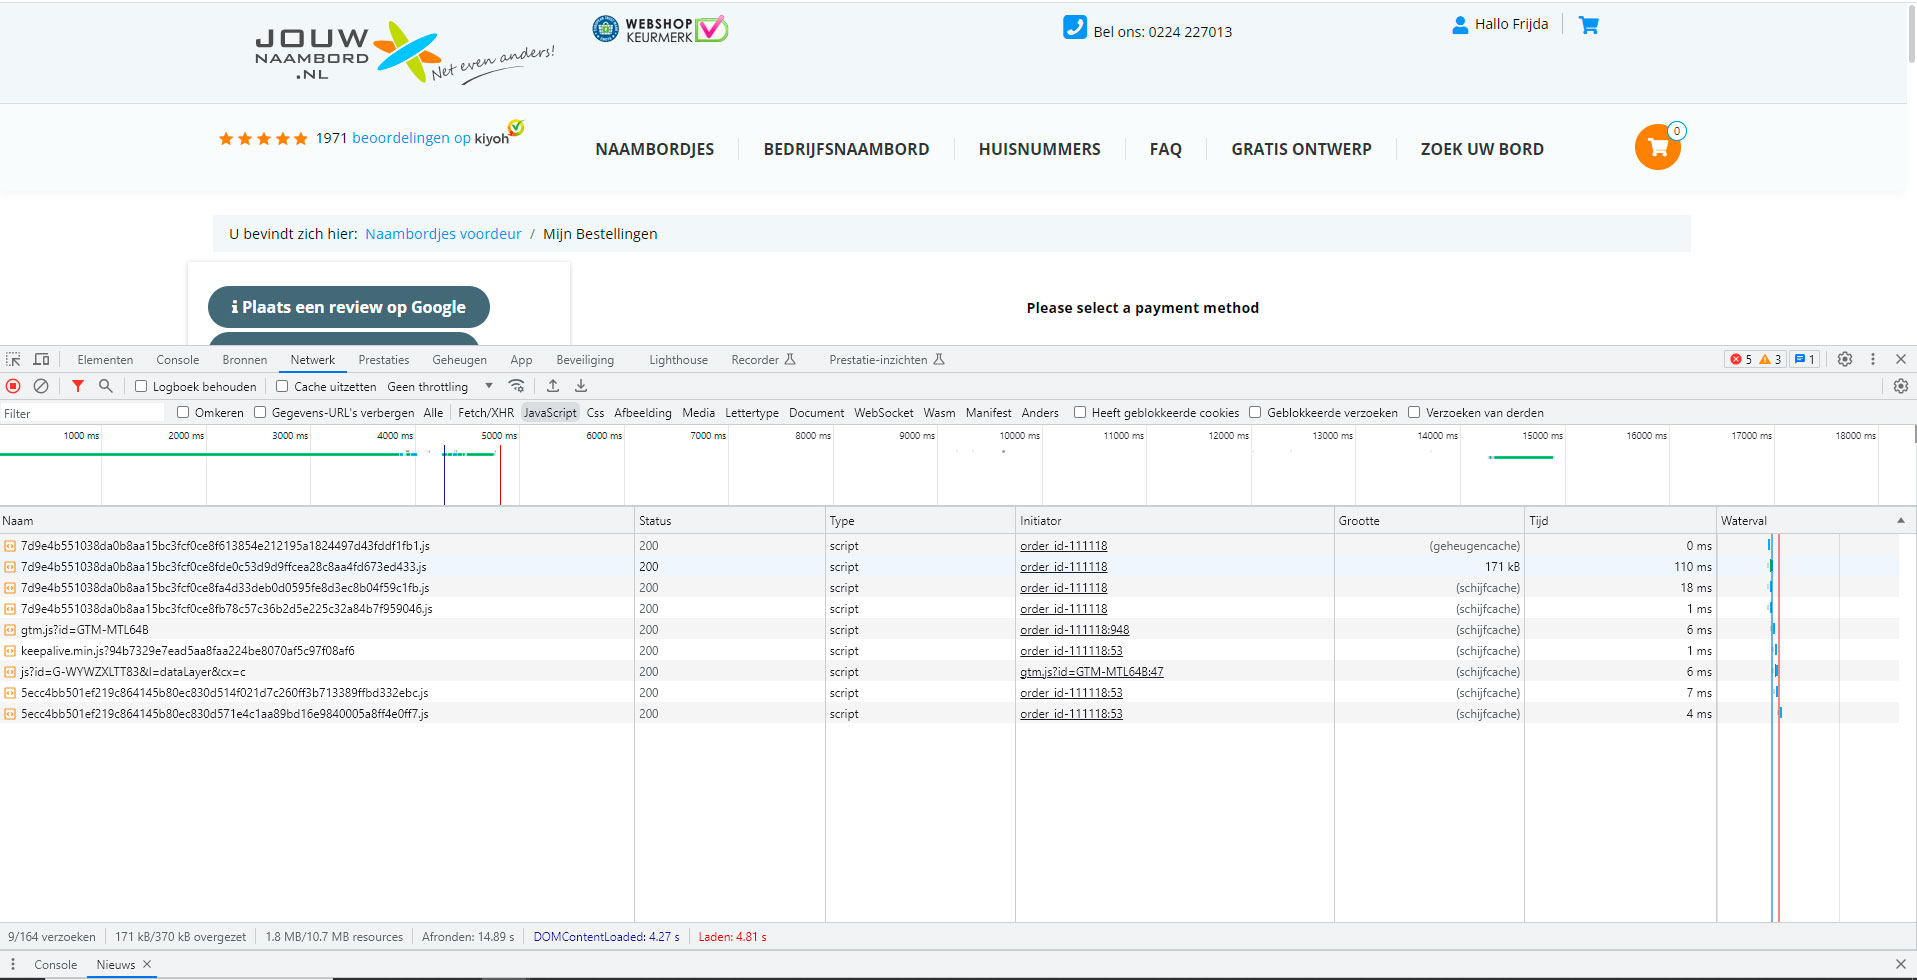Open DevTools three-dot customize menu

coord(1873,359)
